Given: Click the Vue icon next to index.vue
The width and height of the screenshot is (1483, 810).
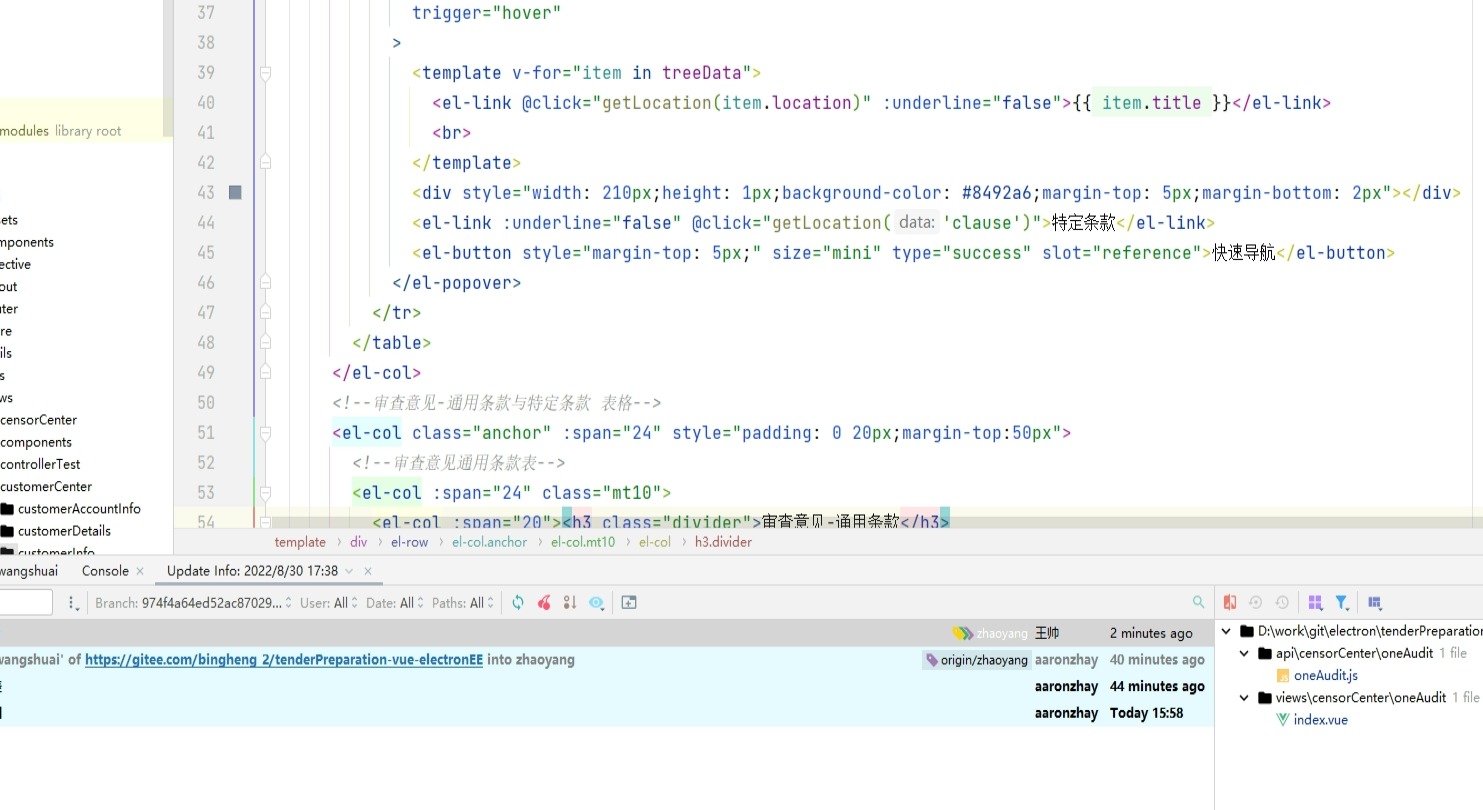Looking at the screenshot, I should click(x=1283, y=720).
